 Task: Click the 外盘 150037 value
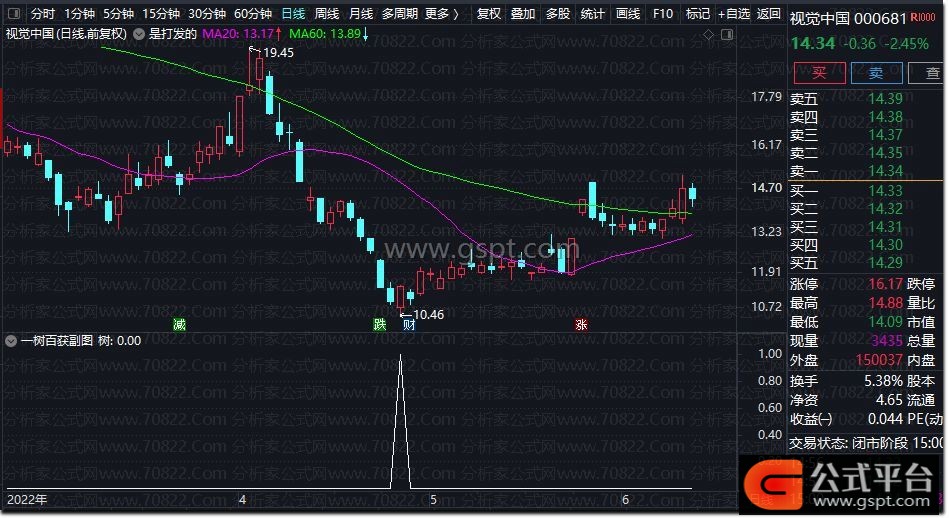pos(879,360)
